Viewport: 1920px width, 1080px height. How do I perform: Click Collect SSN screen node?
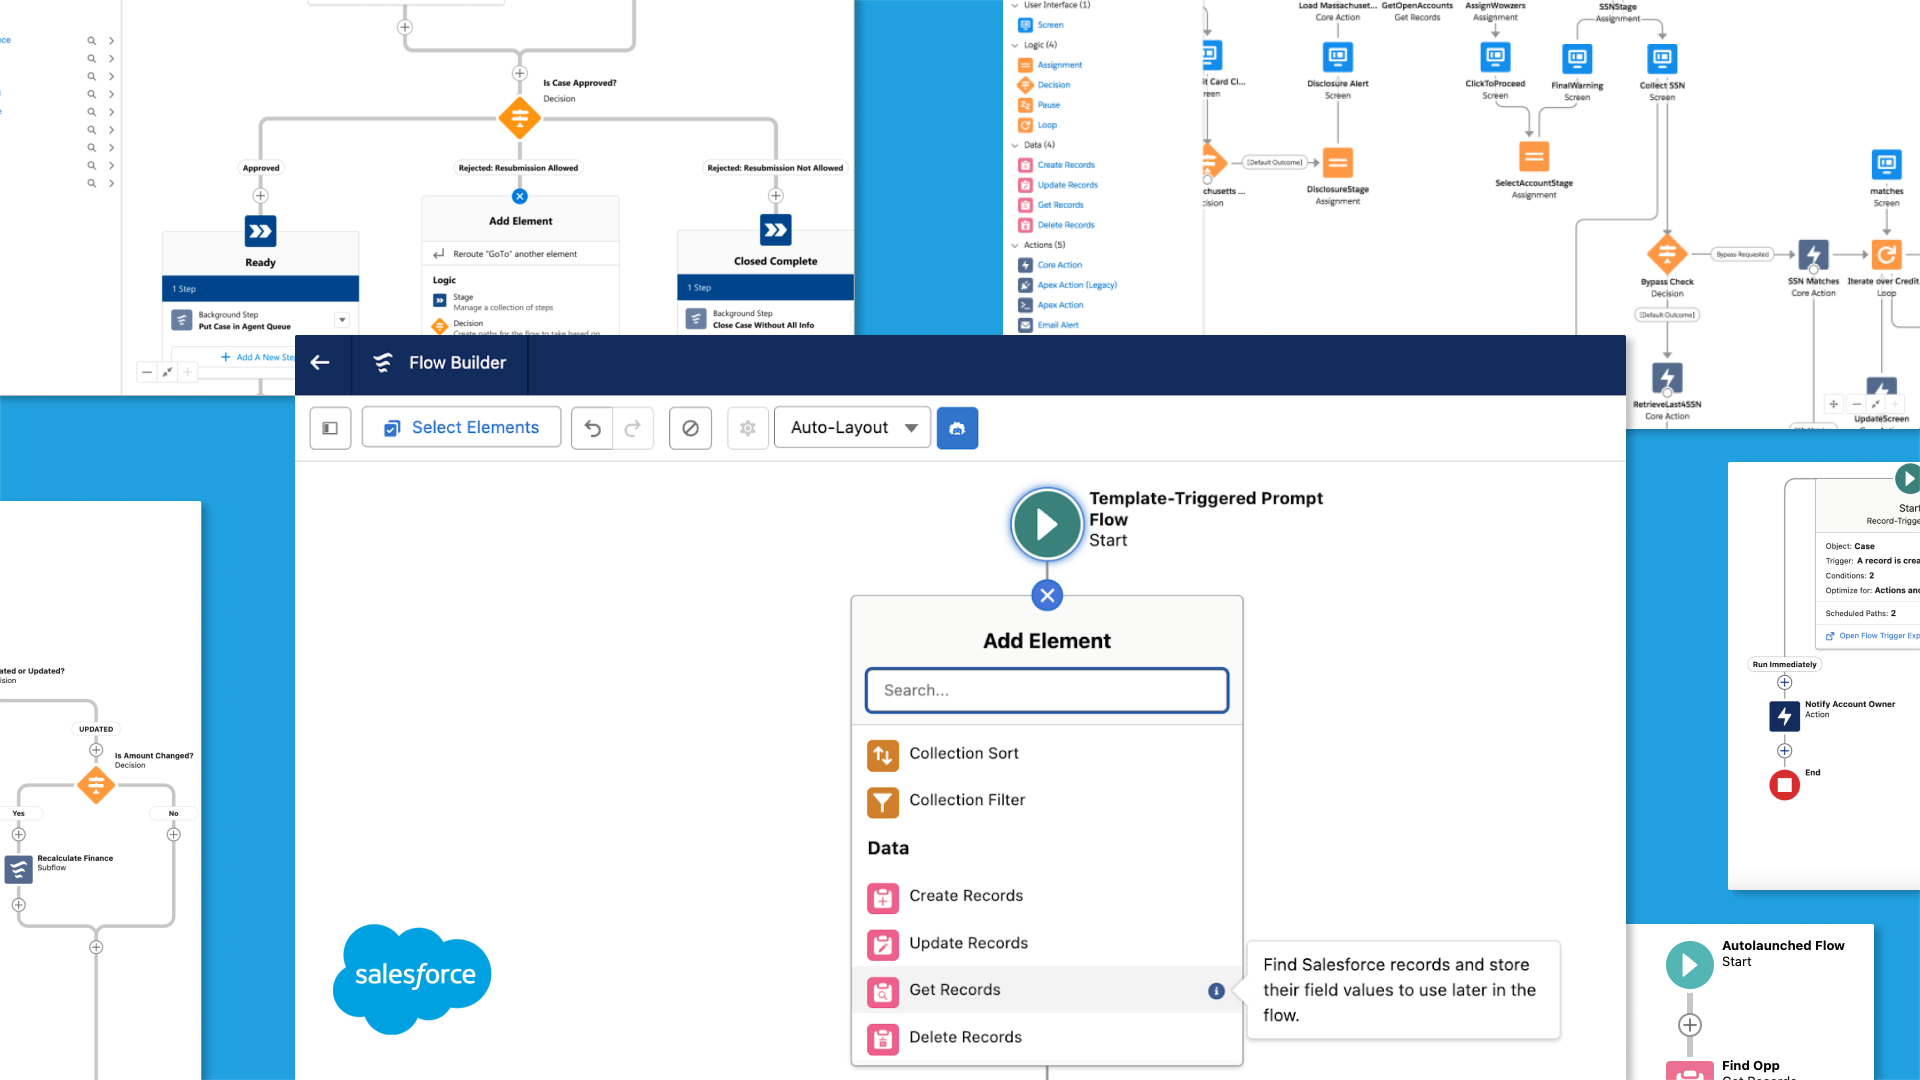pyautogui.click(x=1662, y=59)
